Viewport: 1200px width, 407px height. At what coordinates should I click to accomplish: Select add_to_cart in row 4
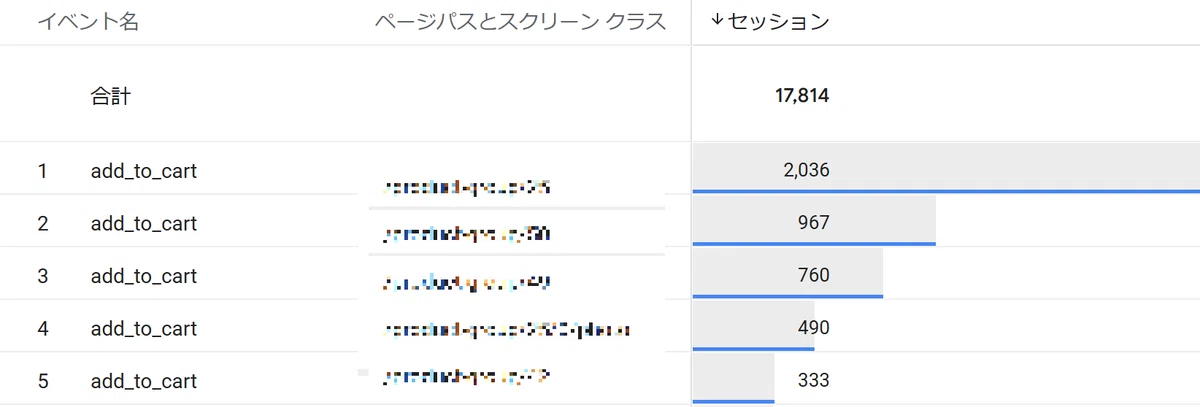pyautogui.click(x=143, y=328)
